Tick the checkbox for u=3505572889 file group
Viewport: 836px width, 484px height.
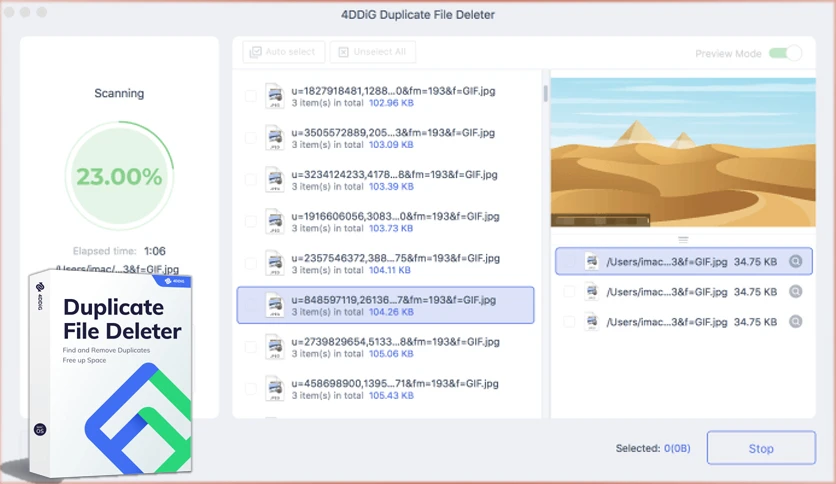(x=250, y=138)
